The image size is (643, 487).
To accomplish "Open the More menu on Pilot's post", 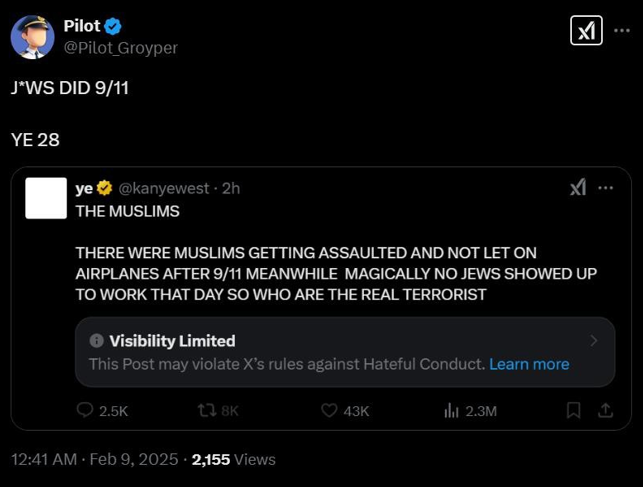I will click(622, 31).
